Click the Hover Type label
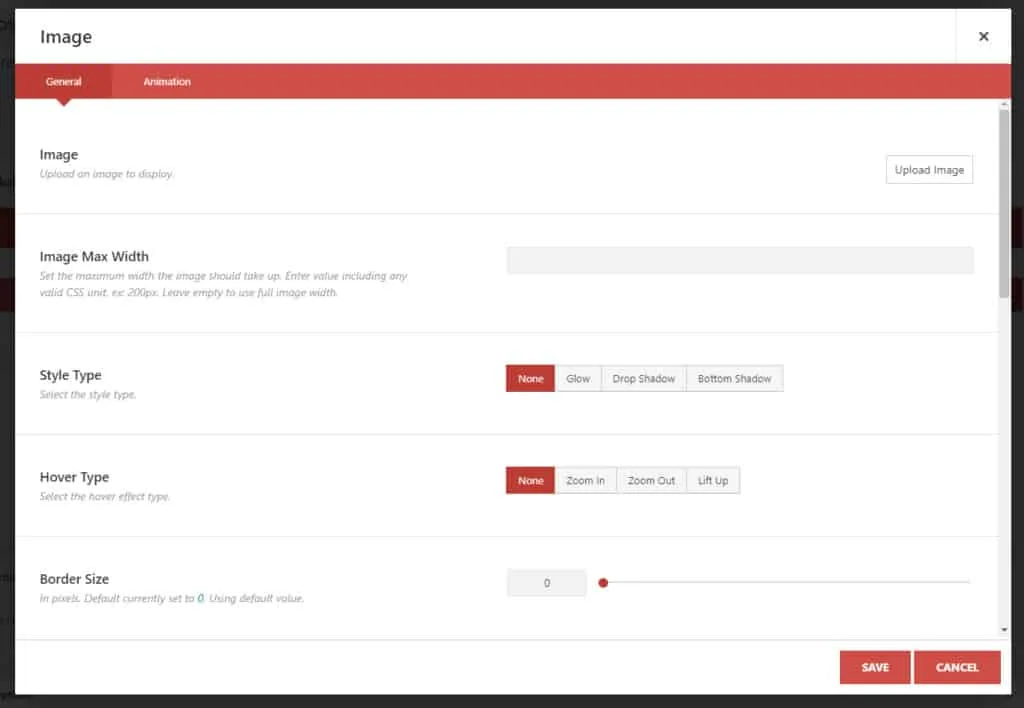The height and width of the screenshot is (708, 1024). click(x=74, y=477)
